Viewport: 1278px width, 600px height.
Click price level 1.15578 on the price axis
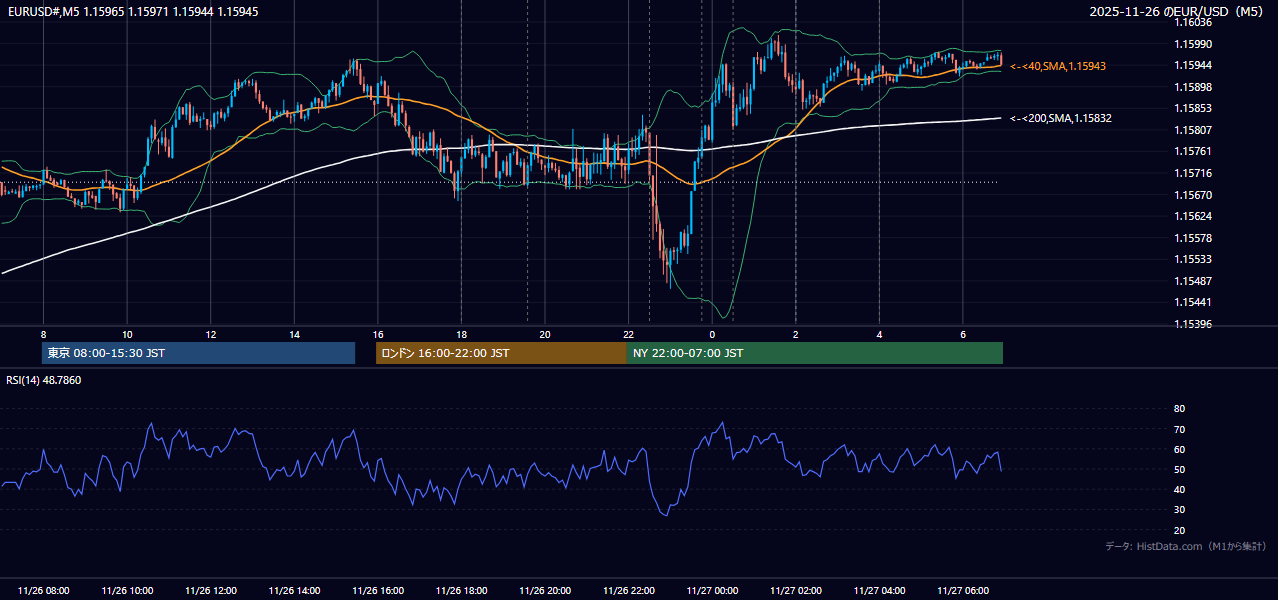point(1193,238)
